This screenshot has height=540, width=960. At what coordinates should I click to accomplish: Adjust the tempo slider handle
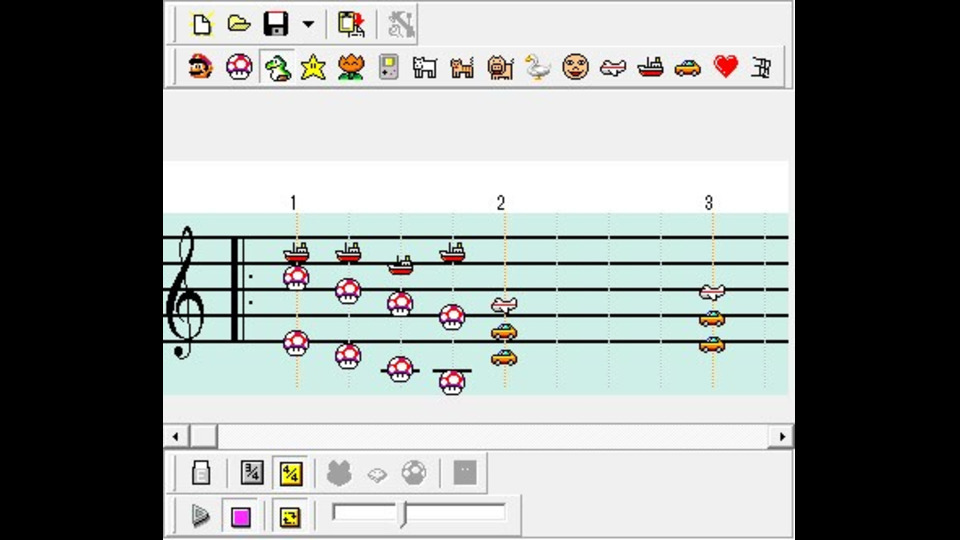tap(404, 514)
